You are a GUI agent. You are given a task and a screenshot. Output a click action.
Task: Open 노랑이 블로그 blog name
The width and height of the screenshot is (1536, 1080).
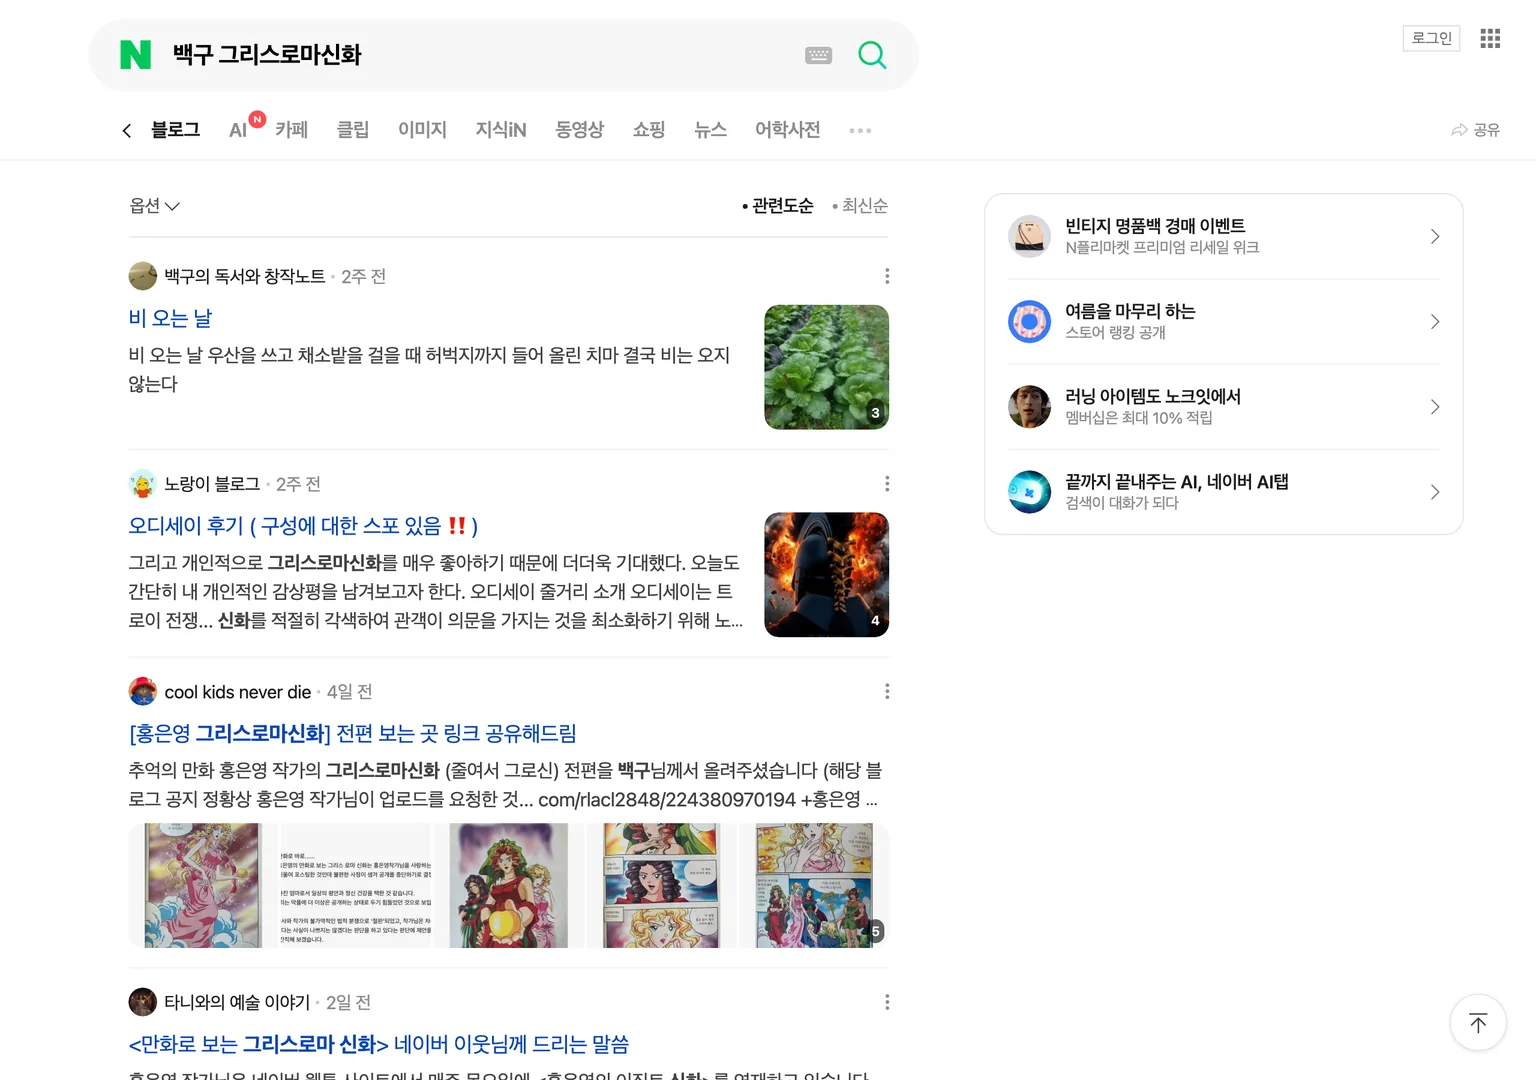212,484
